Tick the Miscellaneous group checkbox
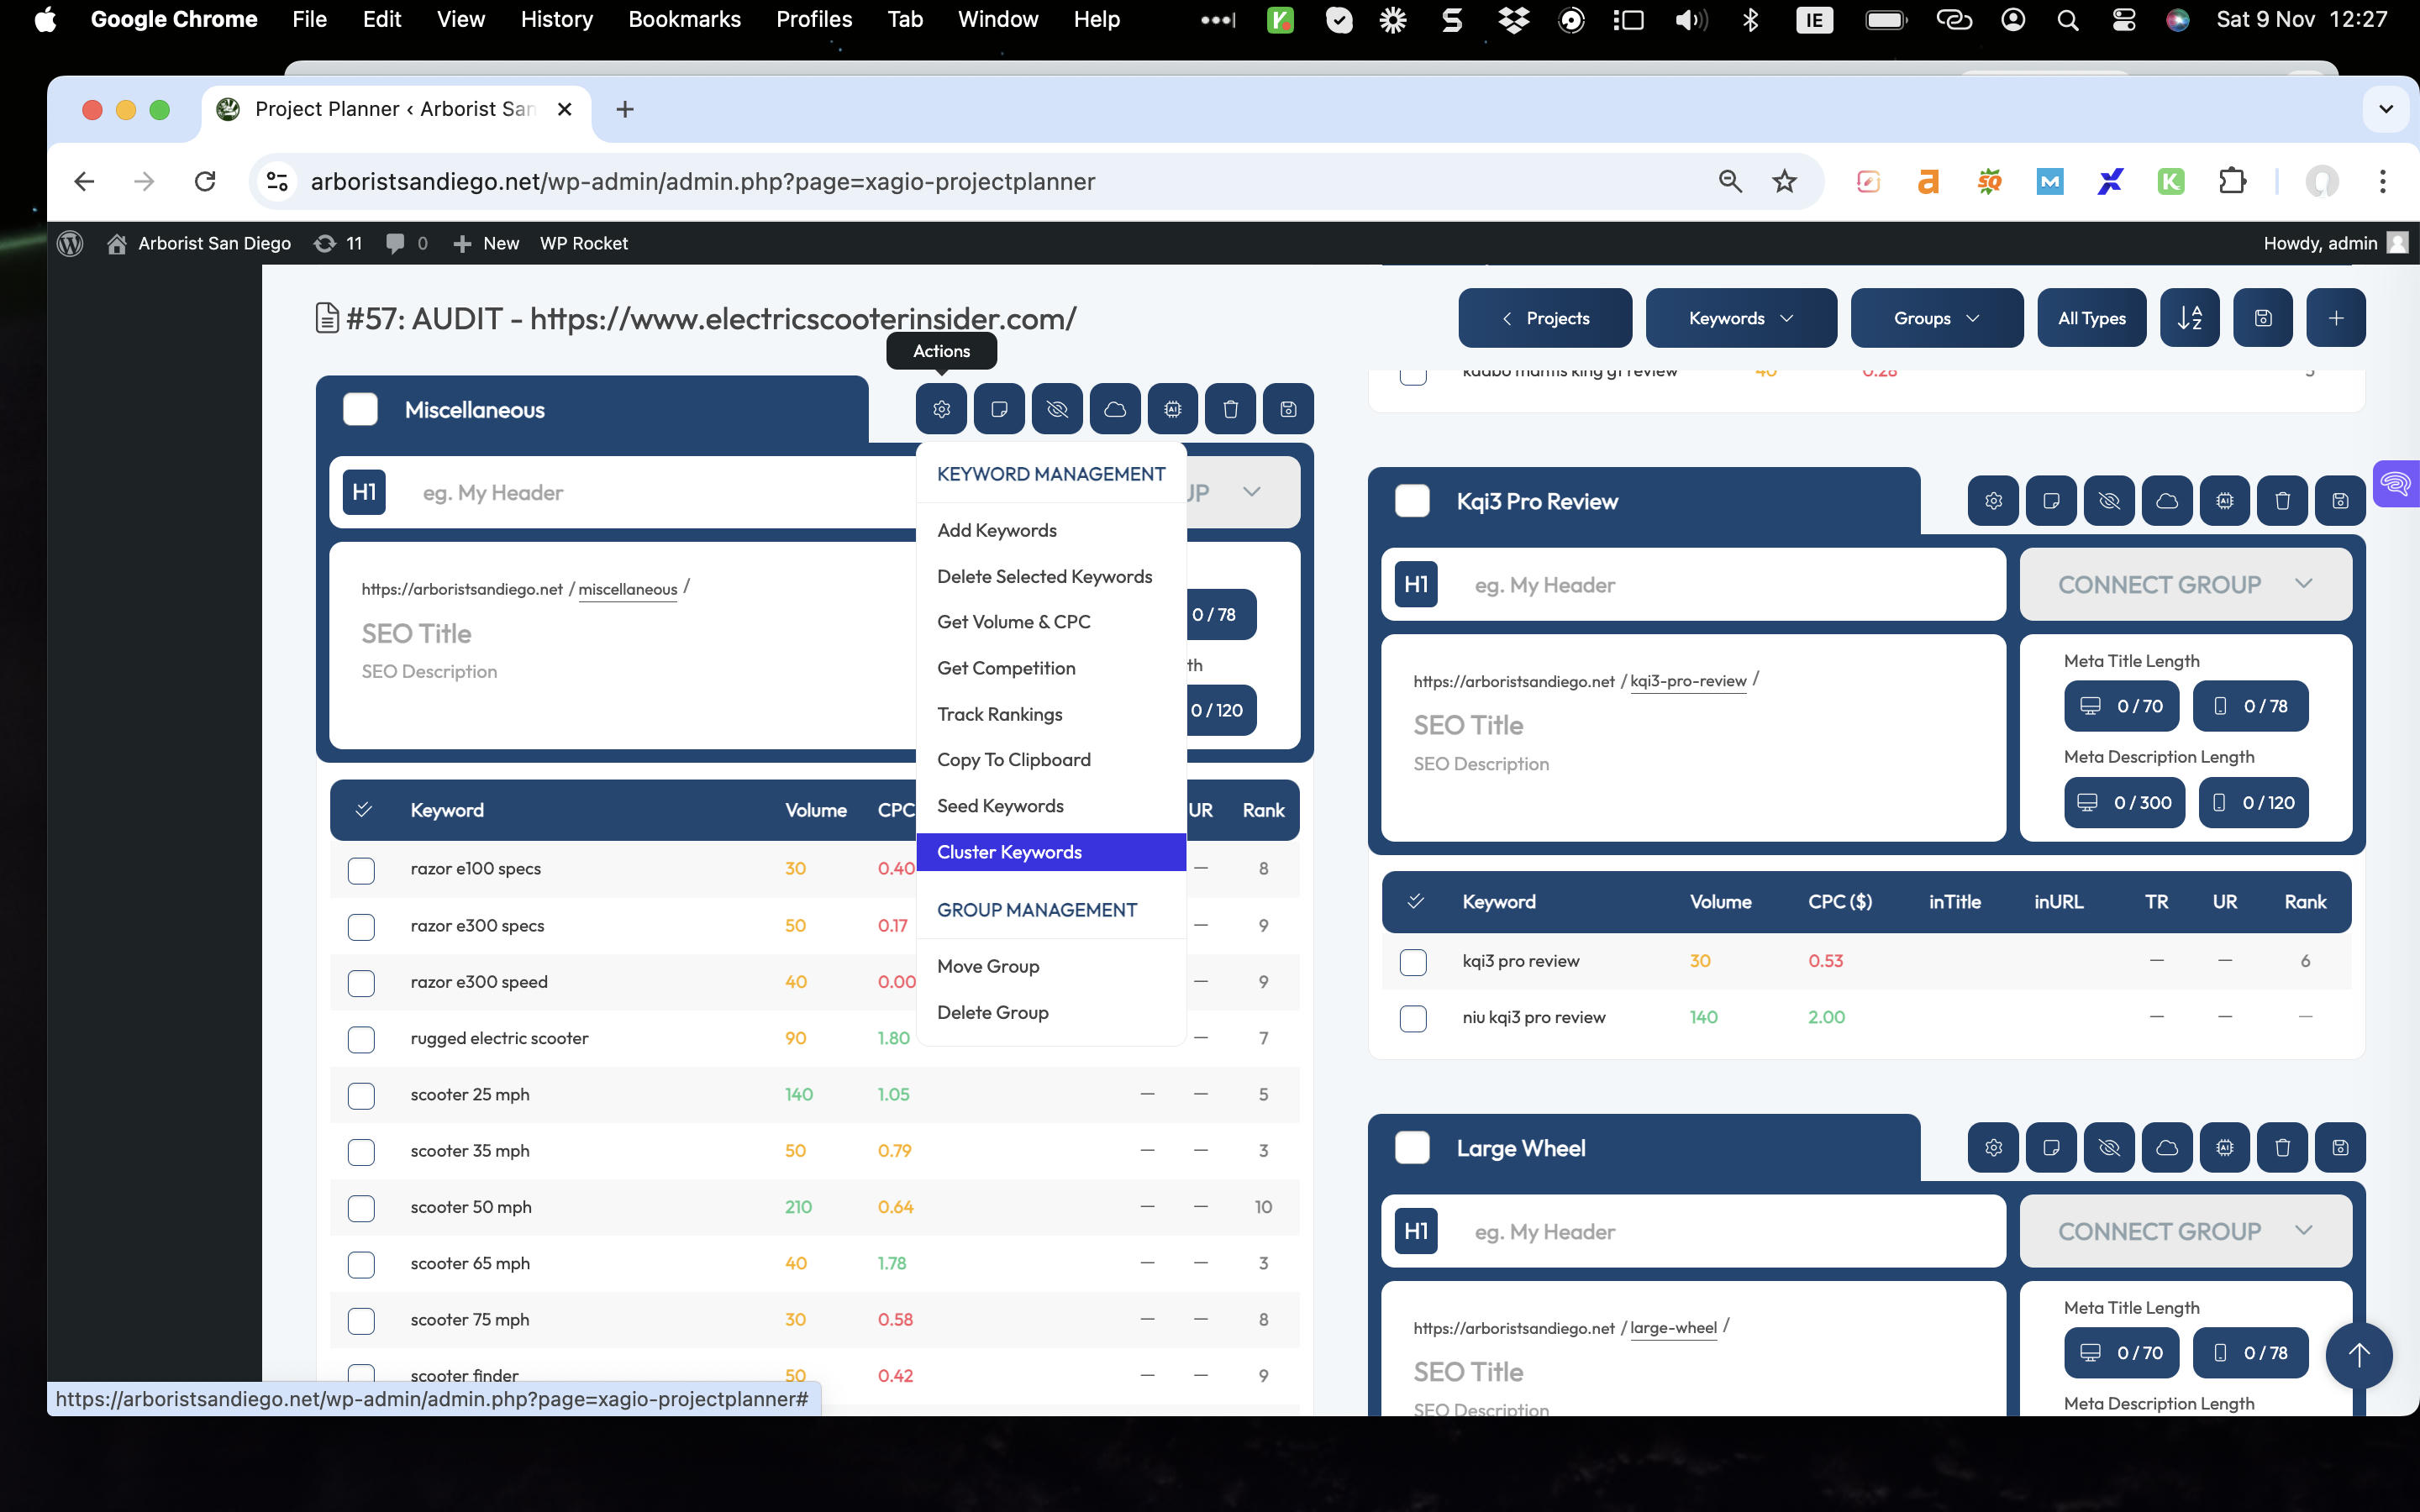Viewport: 2420px width, 1512px height. [360, 409]
